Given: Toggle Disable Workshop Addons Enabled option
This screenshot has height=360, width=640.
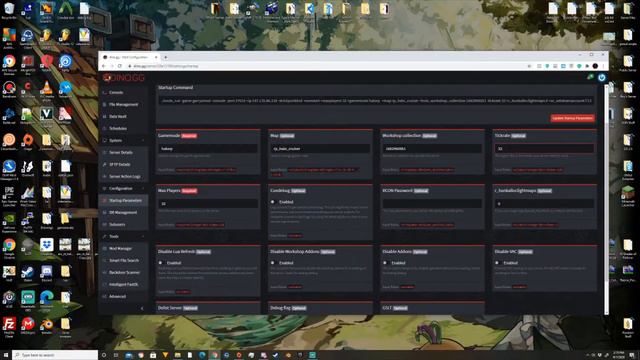Looking at the screenshot, I should 273,263.
